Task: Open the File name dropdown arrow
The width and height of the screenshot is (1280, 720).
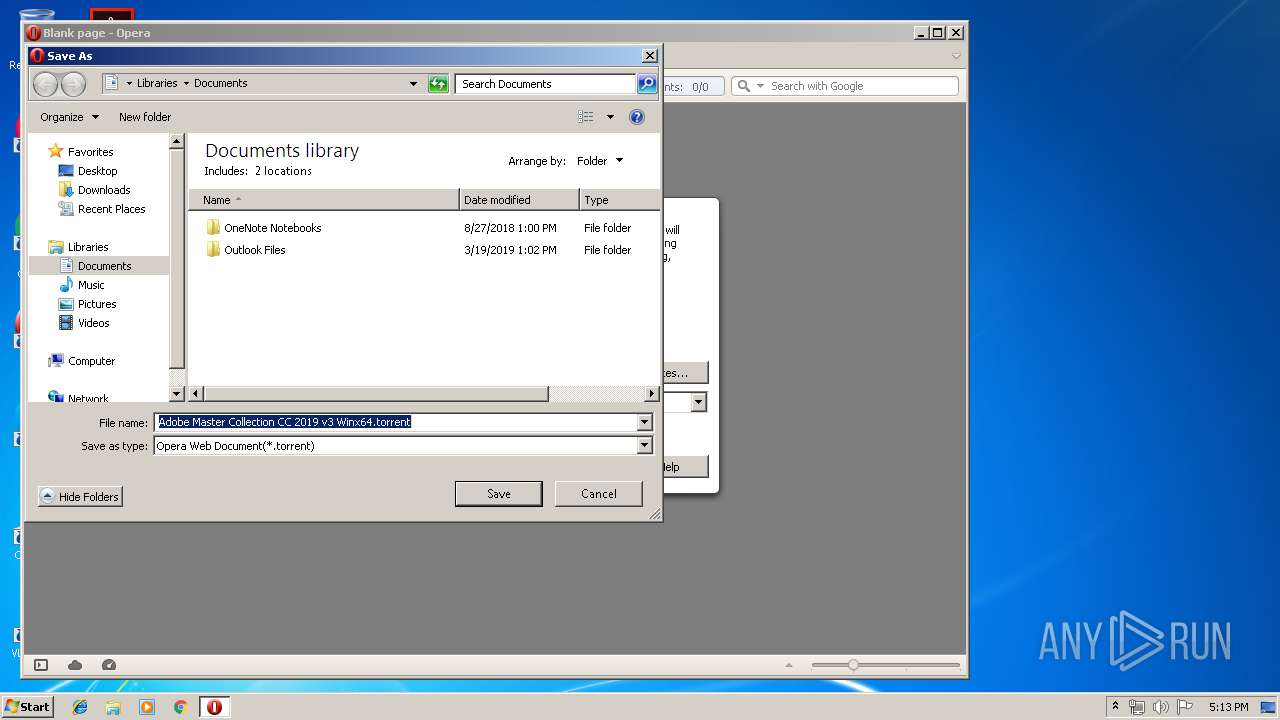Action: coord(644,423)
